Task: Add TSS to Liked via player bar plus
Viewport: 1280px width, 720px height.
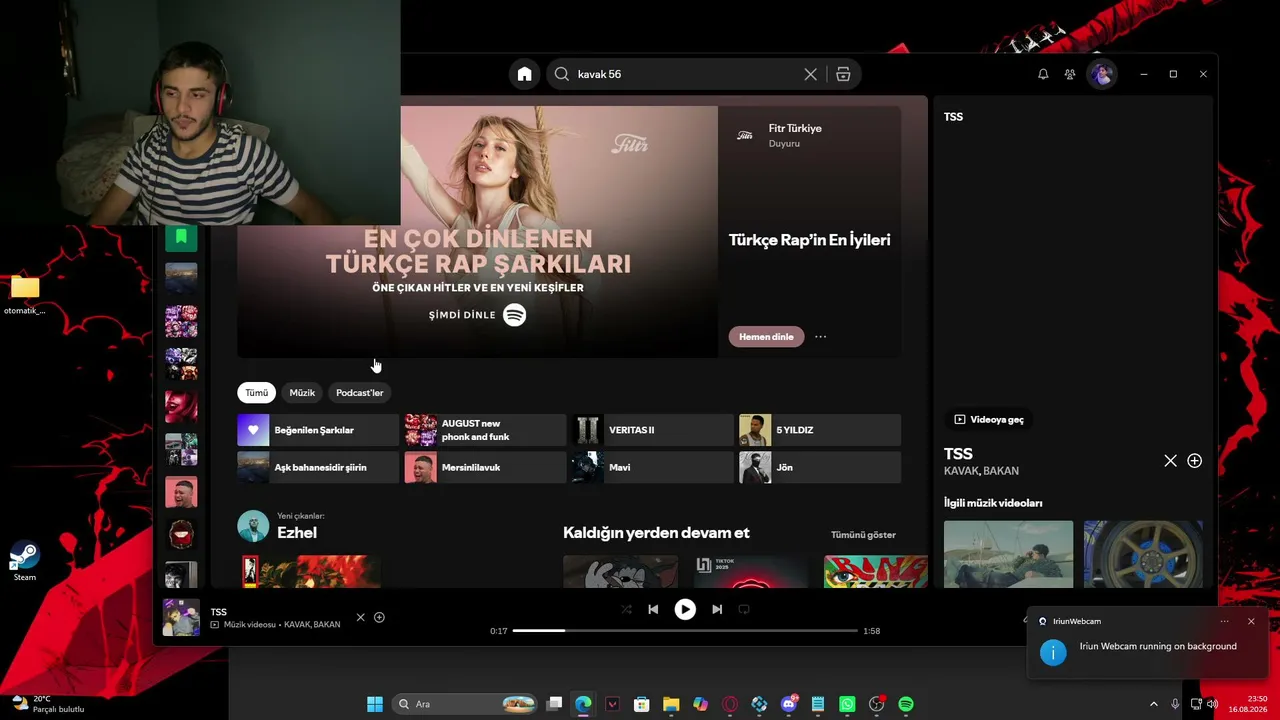Action: pos(379,617)
